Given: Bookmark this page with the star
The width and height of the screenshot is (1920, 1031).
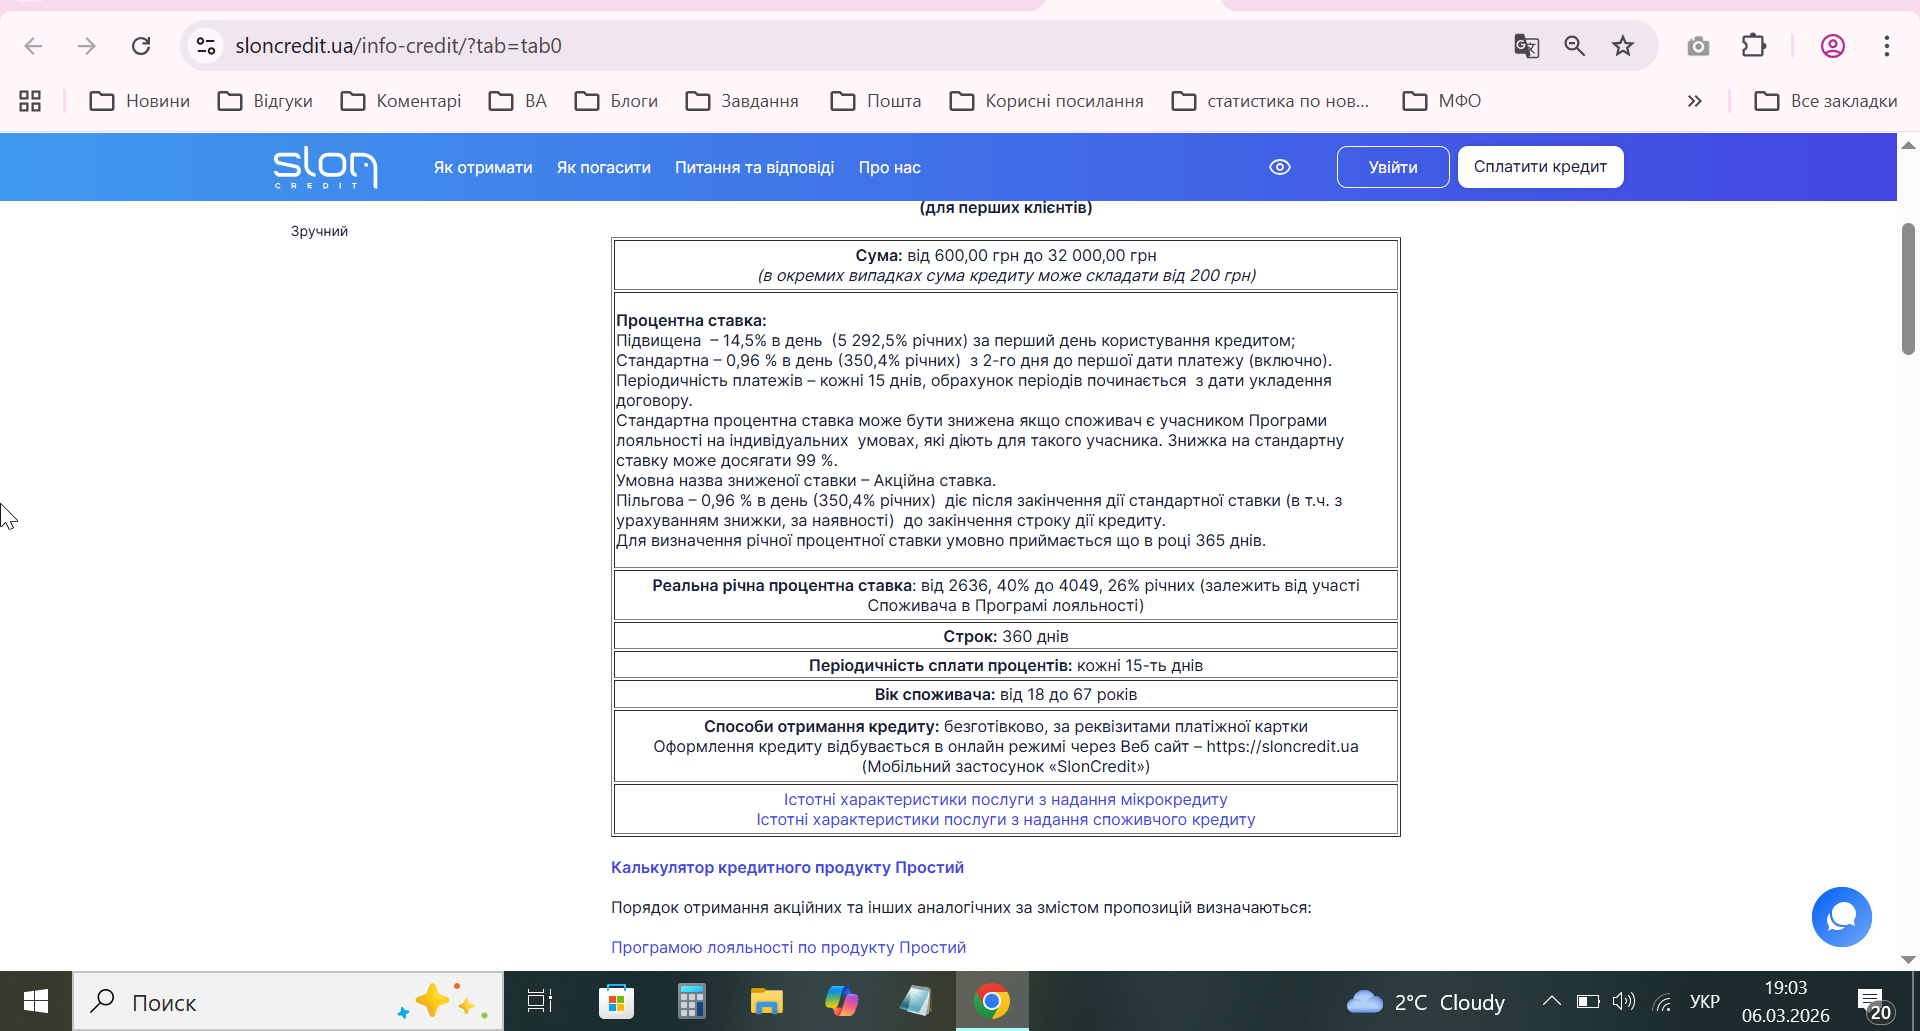Looking at the screenshot, I should coord(1623,46).
